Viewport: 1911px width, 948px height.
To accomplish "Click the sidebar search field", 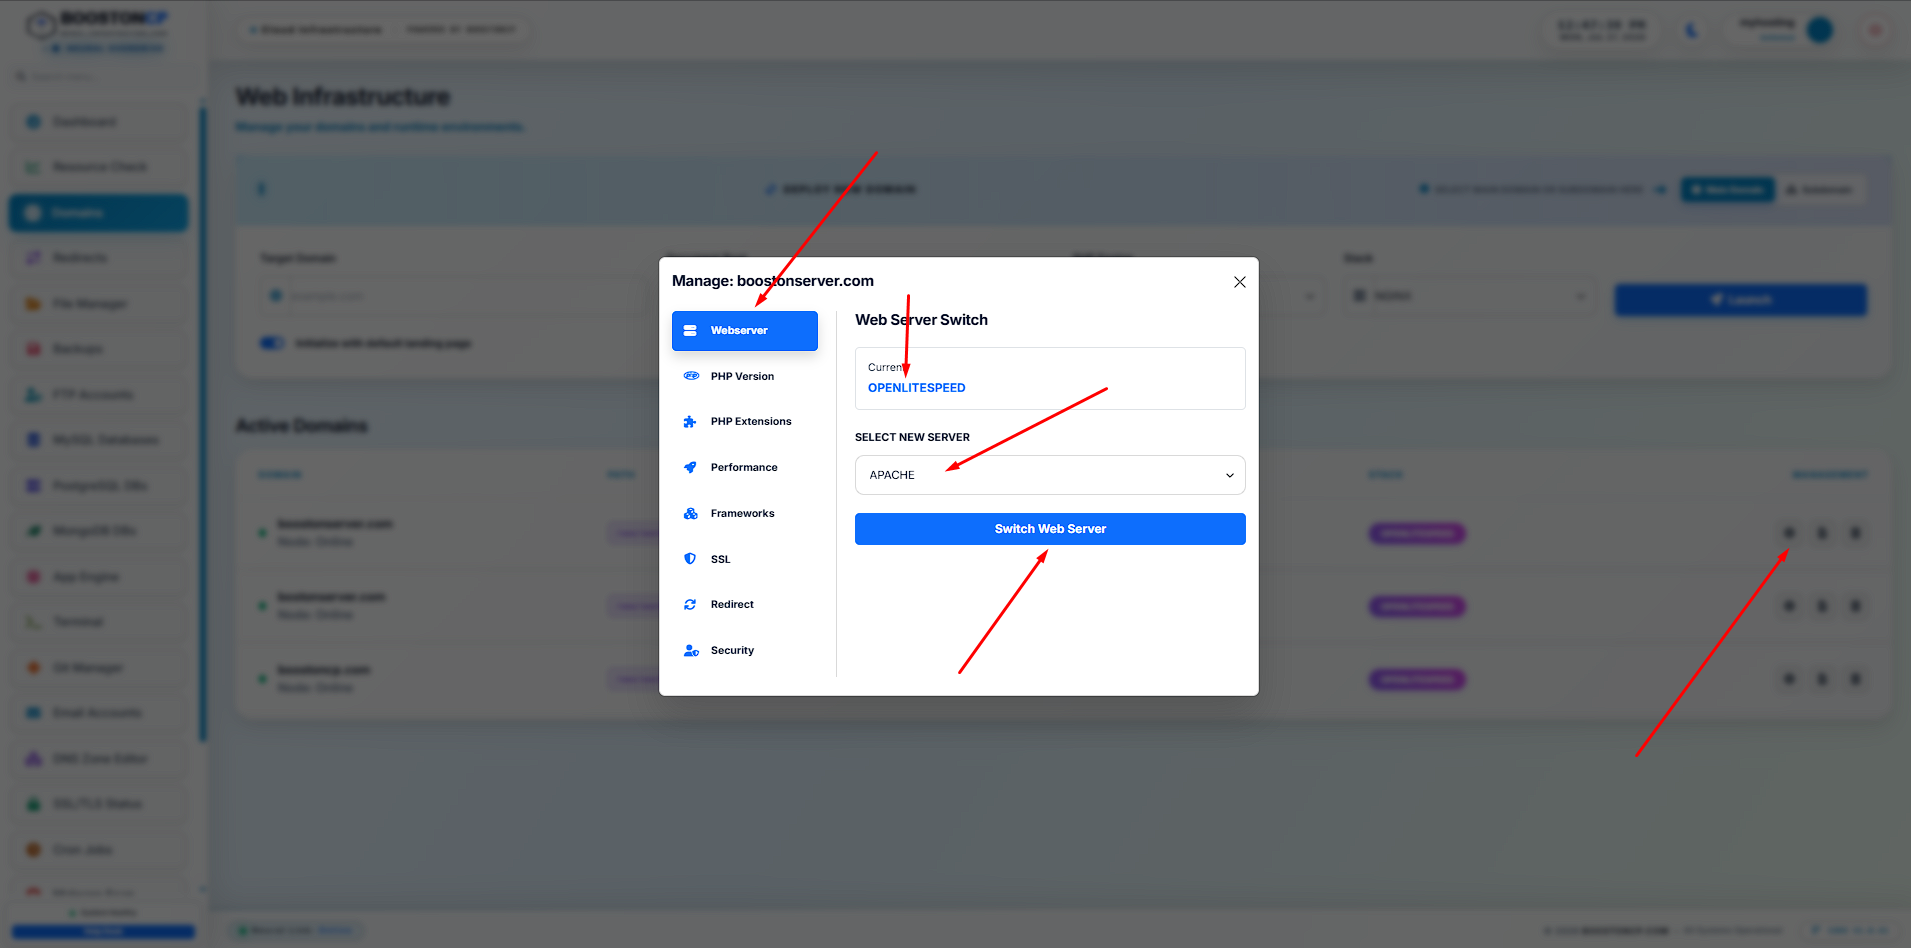I will coord(100,77).
